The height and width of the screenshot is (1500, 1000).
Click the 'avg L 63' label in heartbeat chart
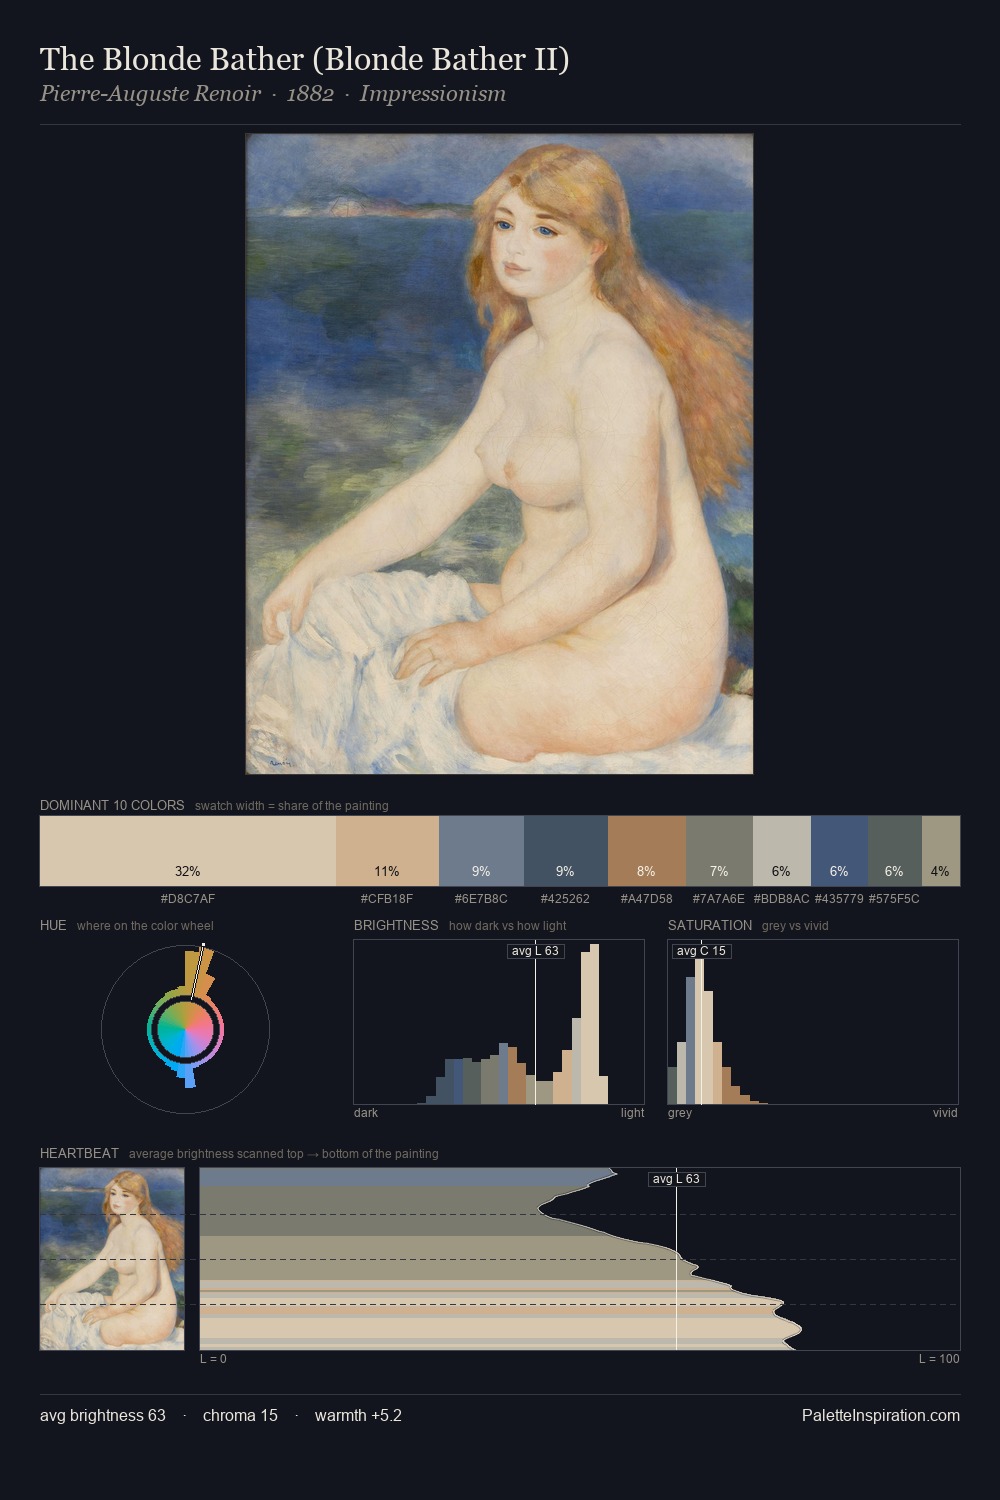click(677, 1179)
